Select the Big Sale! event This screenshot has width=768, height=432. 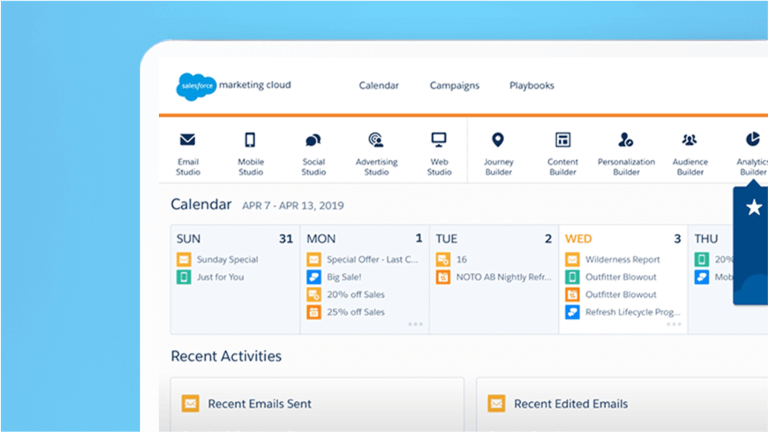(x=342, y=277)
